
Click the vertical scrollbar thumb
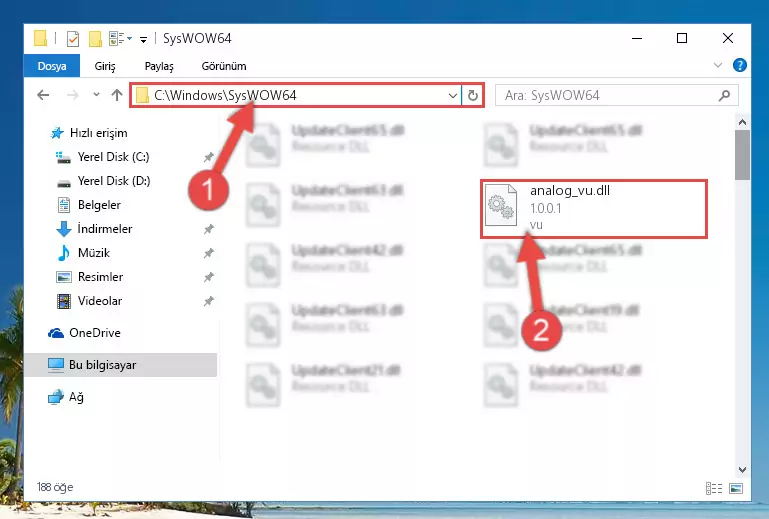tap(743, 155)
